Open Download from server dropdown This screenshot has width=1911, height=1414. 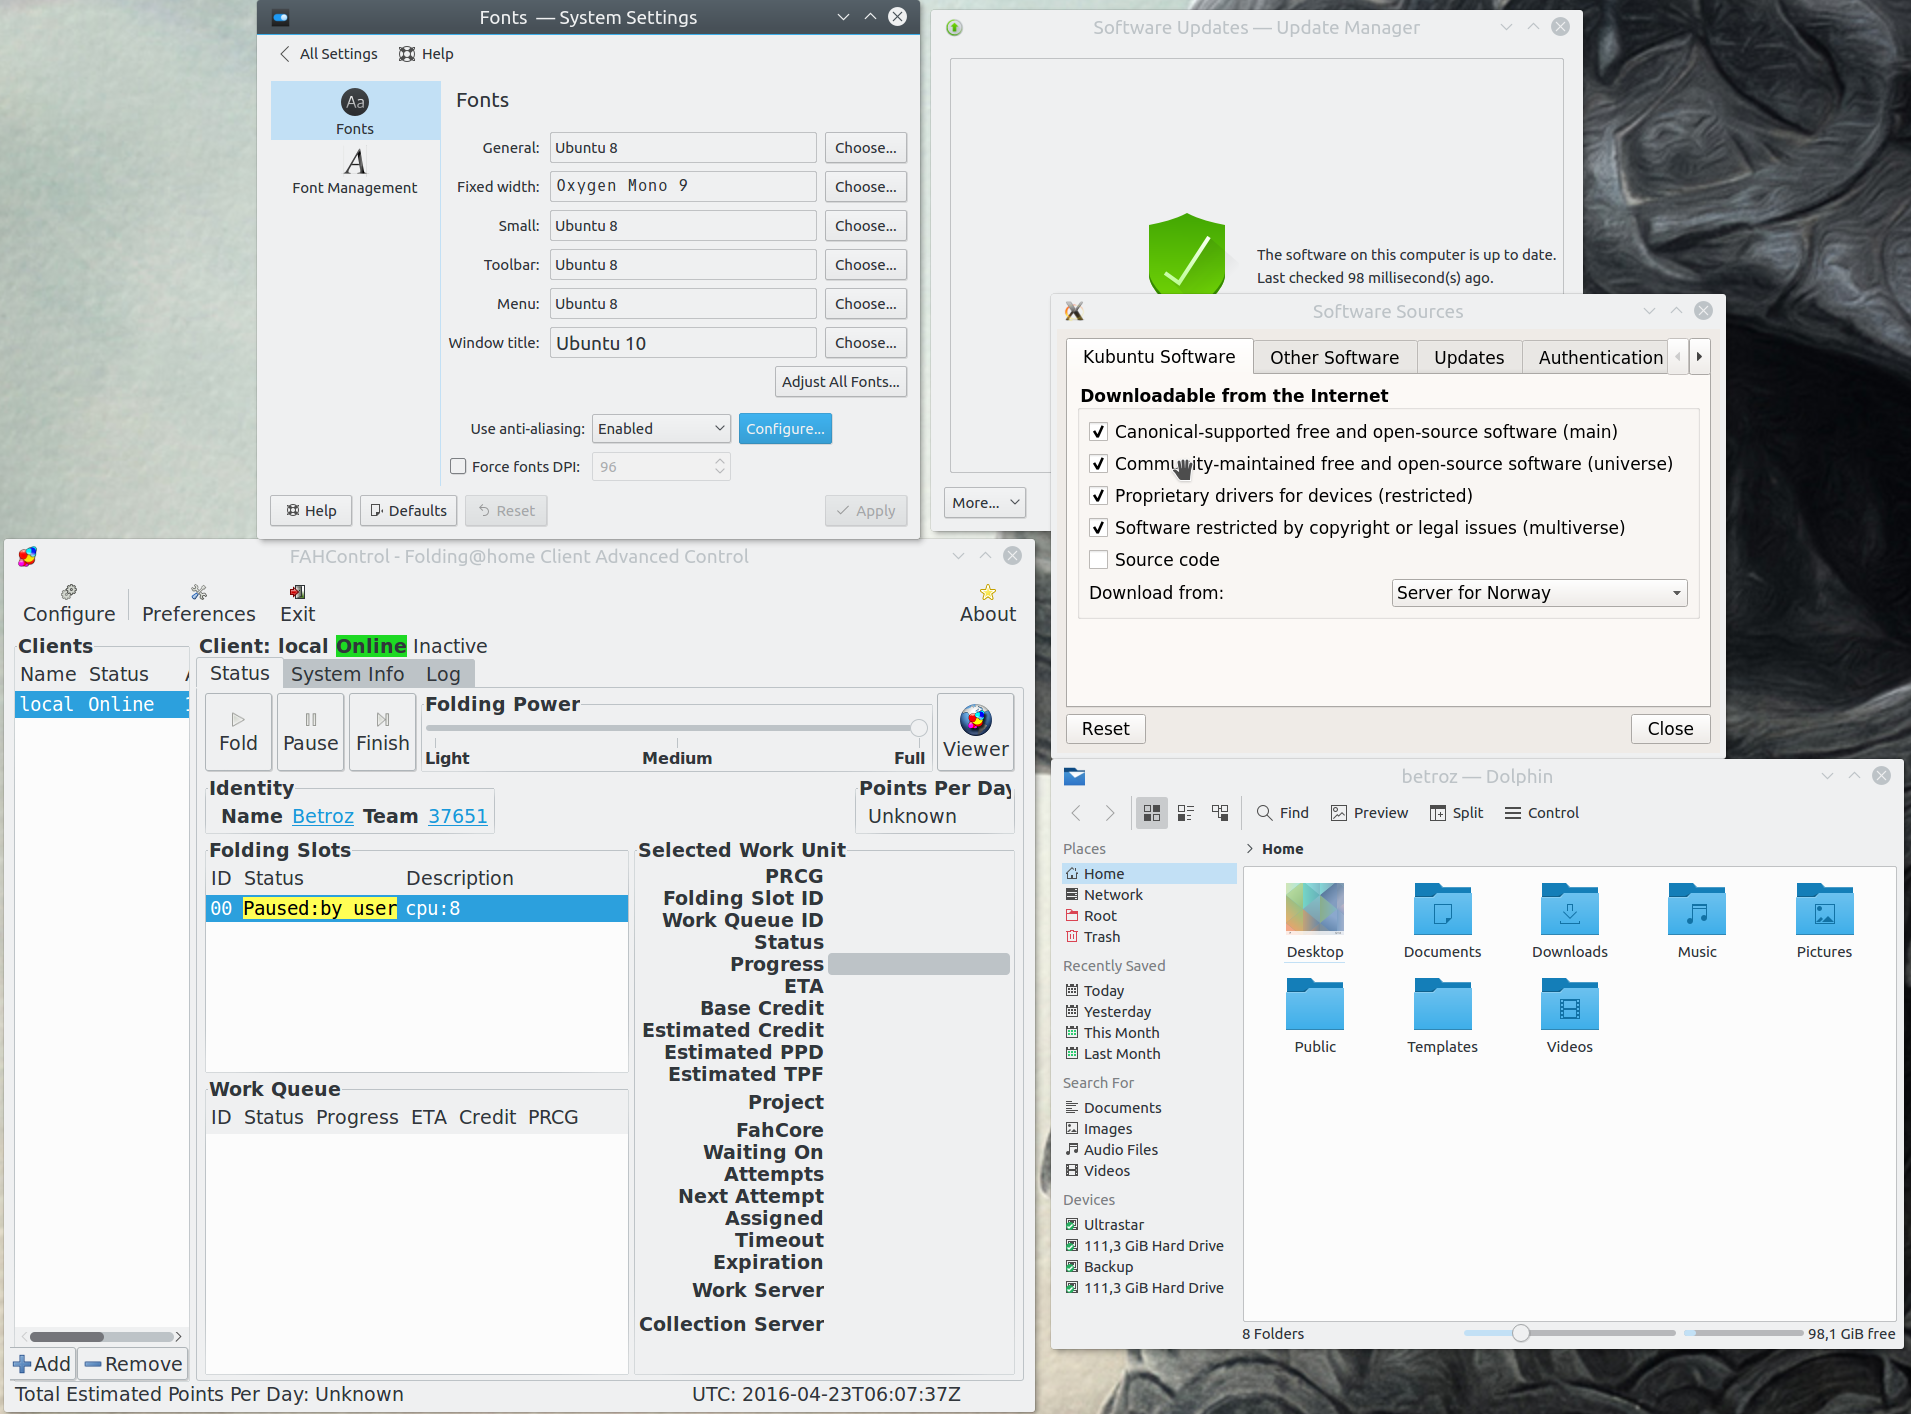tap(1539, 593)
